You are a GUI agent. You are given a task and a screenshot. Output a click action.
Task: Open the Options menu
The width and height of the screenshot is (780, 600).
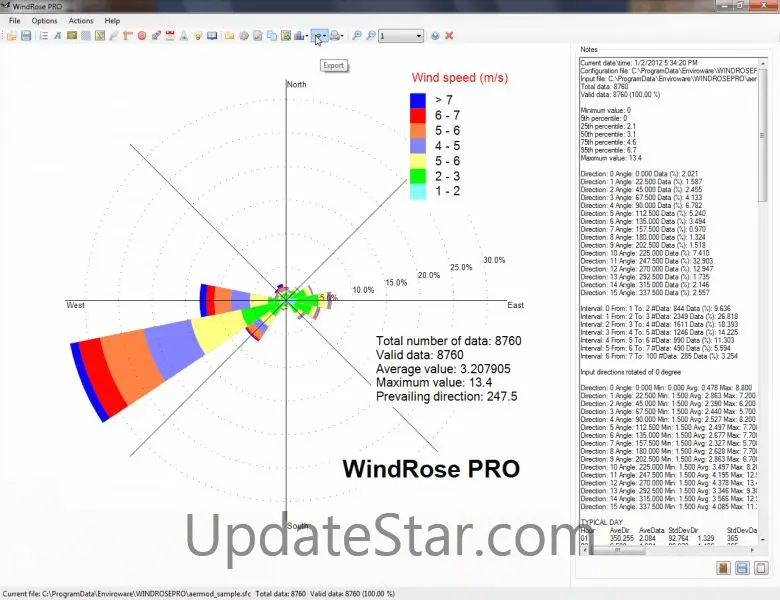(x=44, y=21)
